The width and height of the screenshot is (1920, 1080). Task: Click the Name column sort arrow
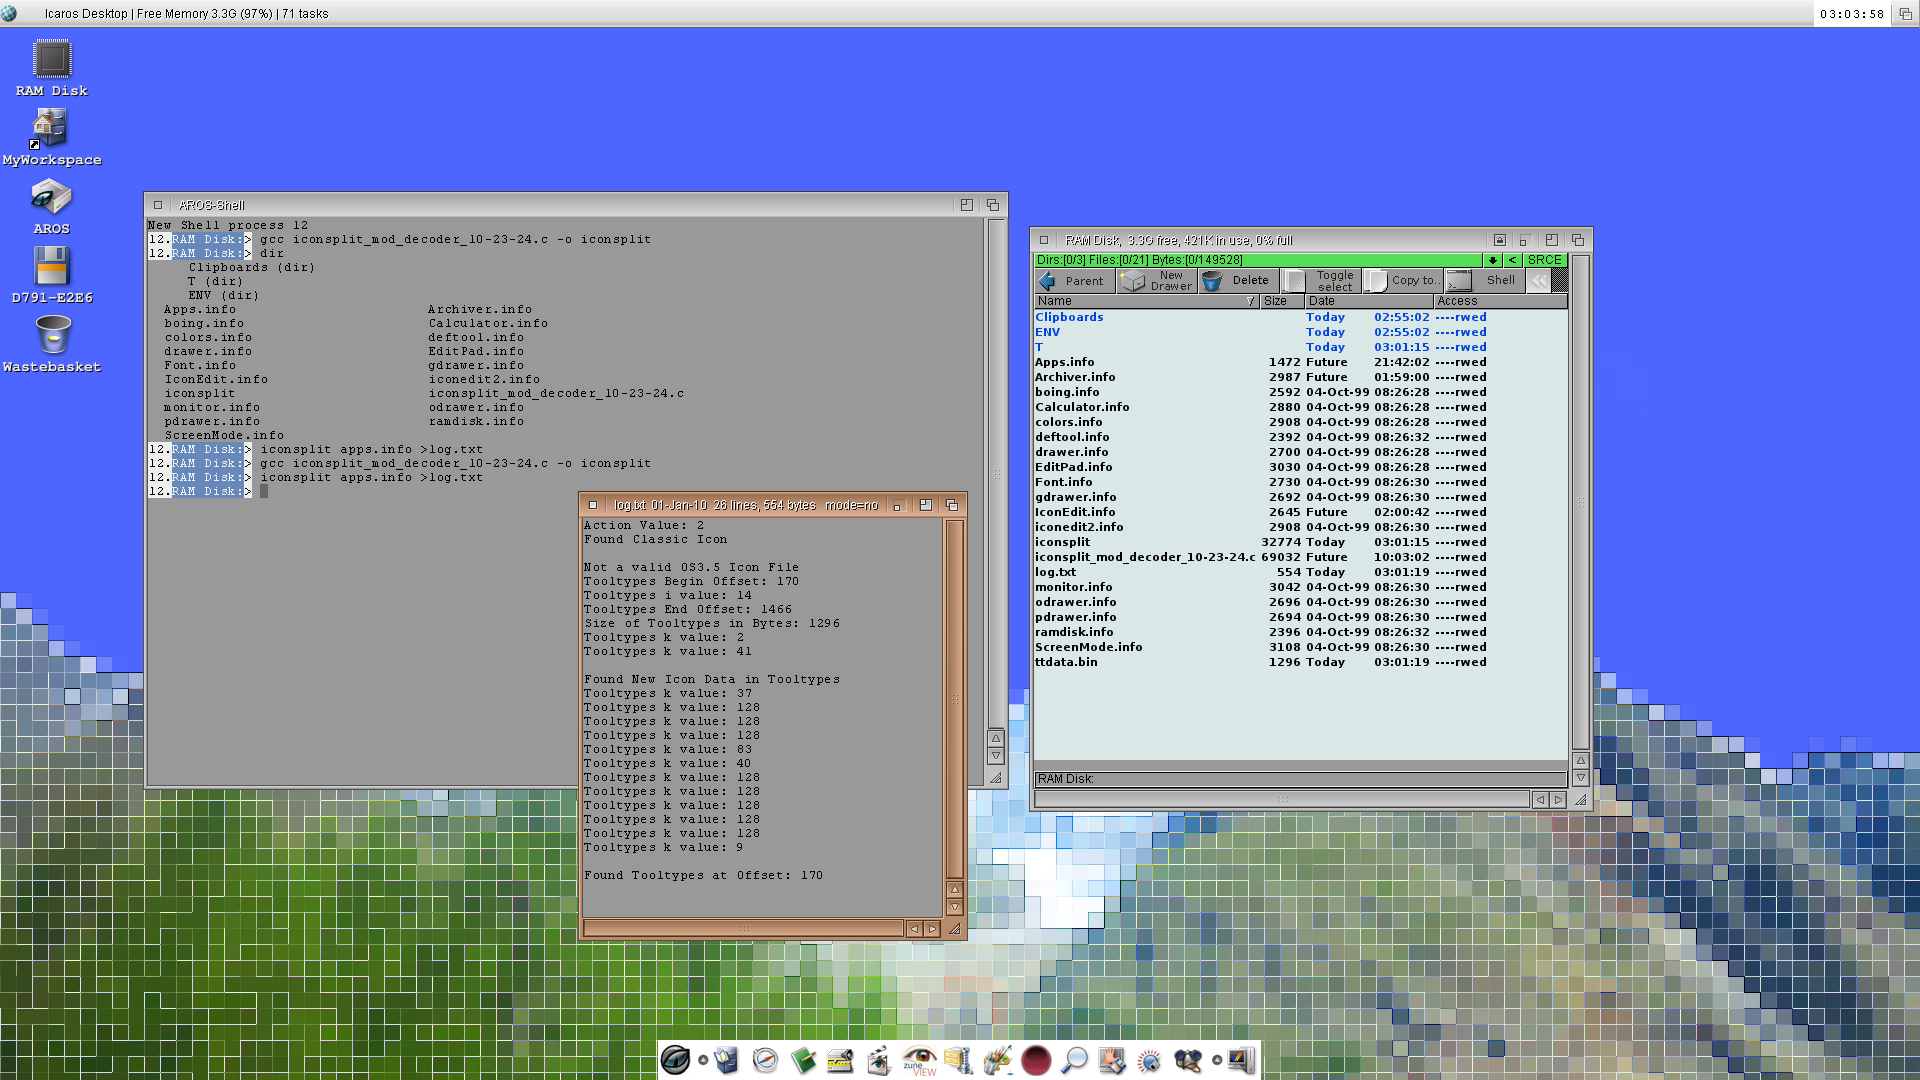(x=1250, y=301)
